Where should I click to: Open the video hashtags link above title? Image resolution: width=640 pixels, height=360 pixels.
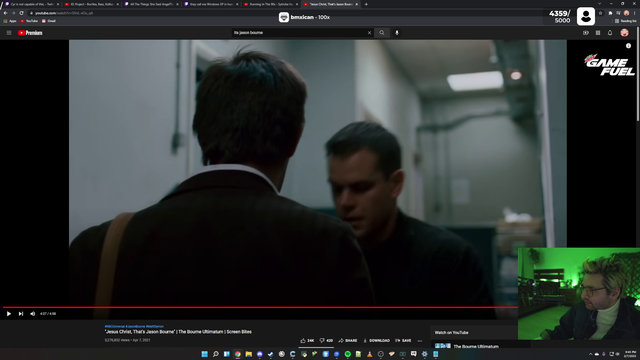[x=134, y=327]
